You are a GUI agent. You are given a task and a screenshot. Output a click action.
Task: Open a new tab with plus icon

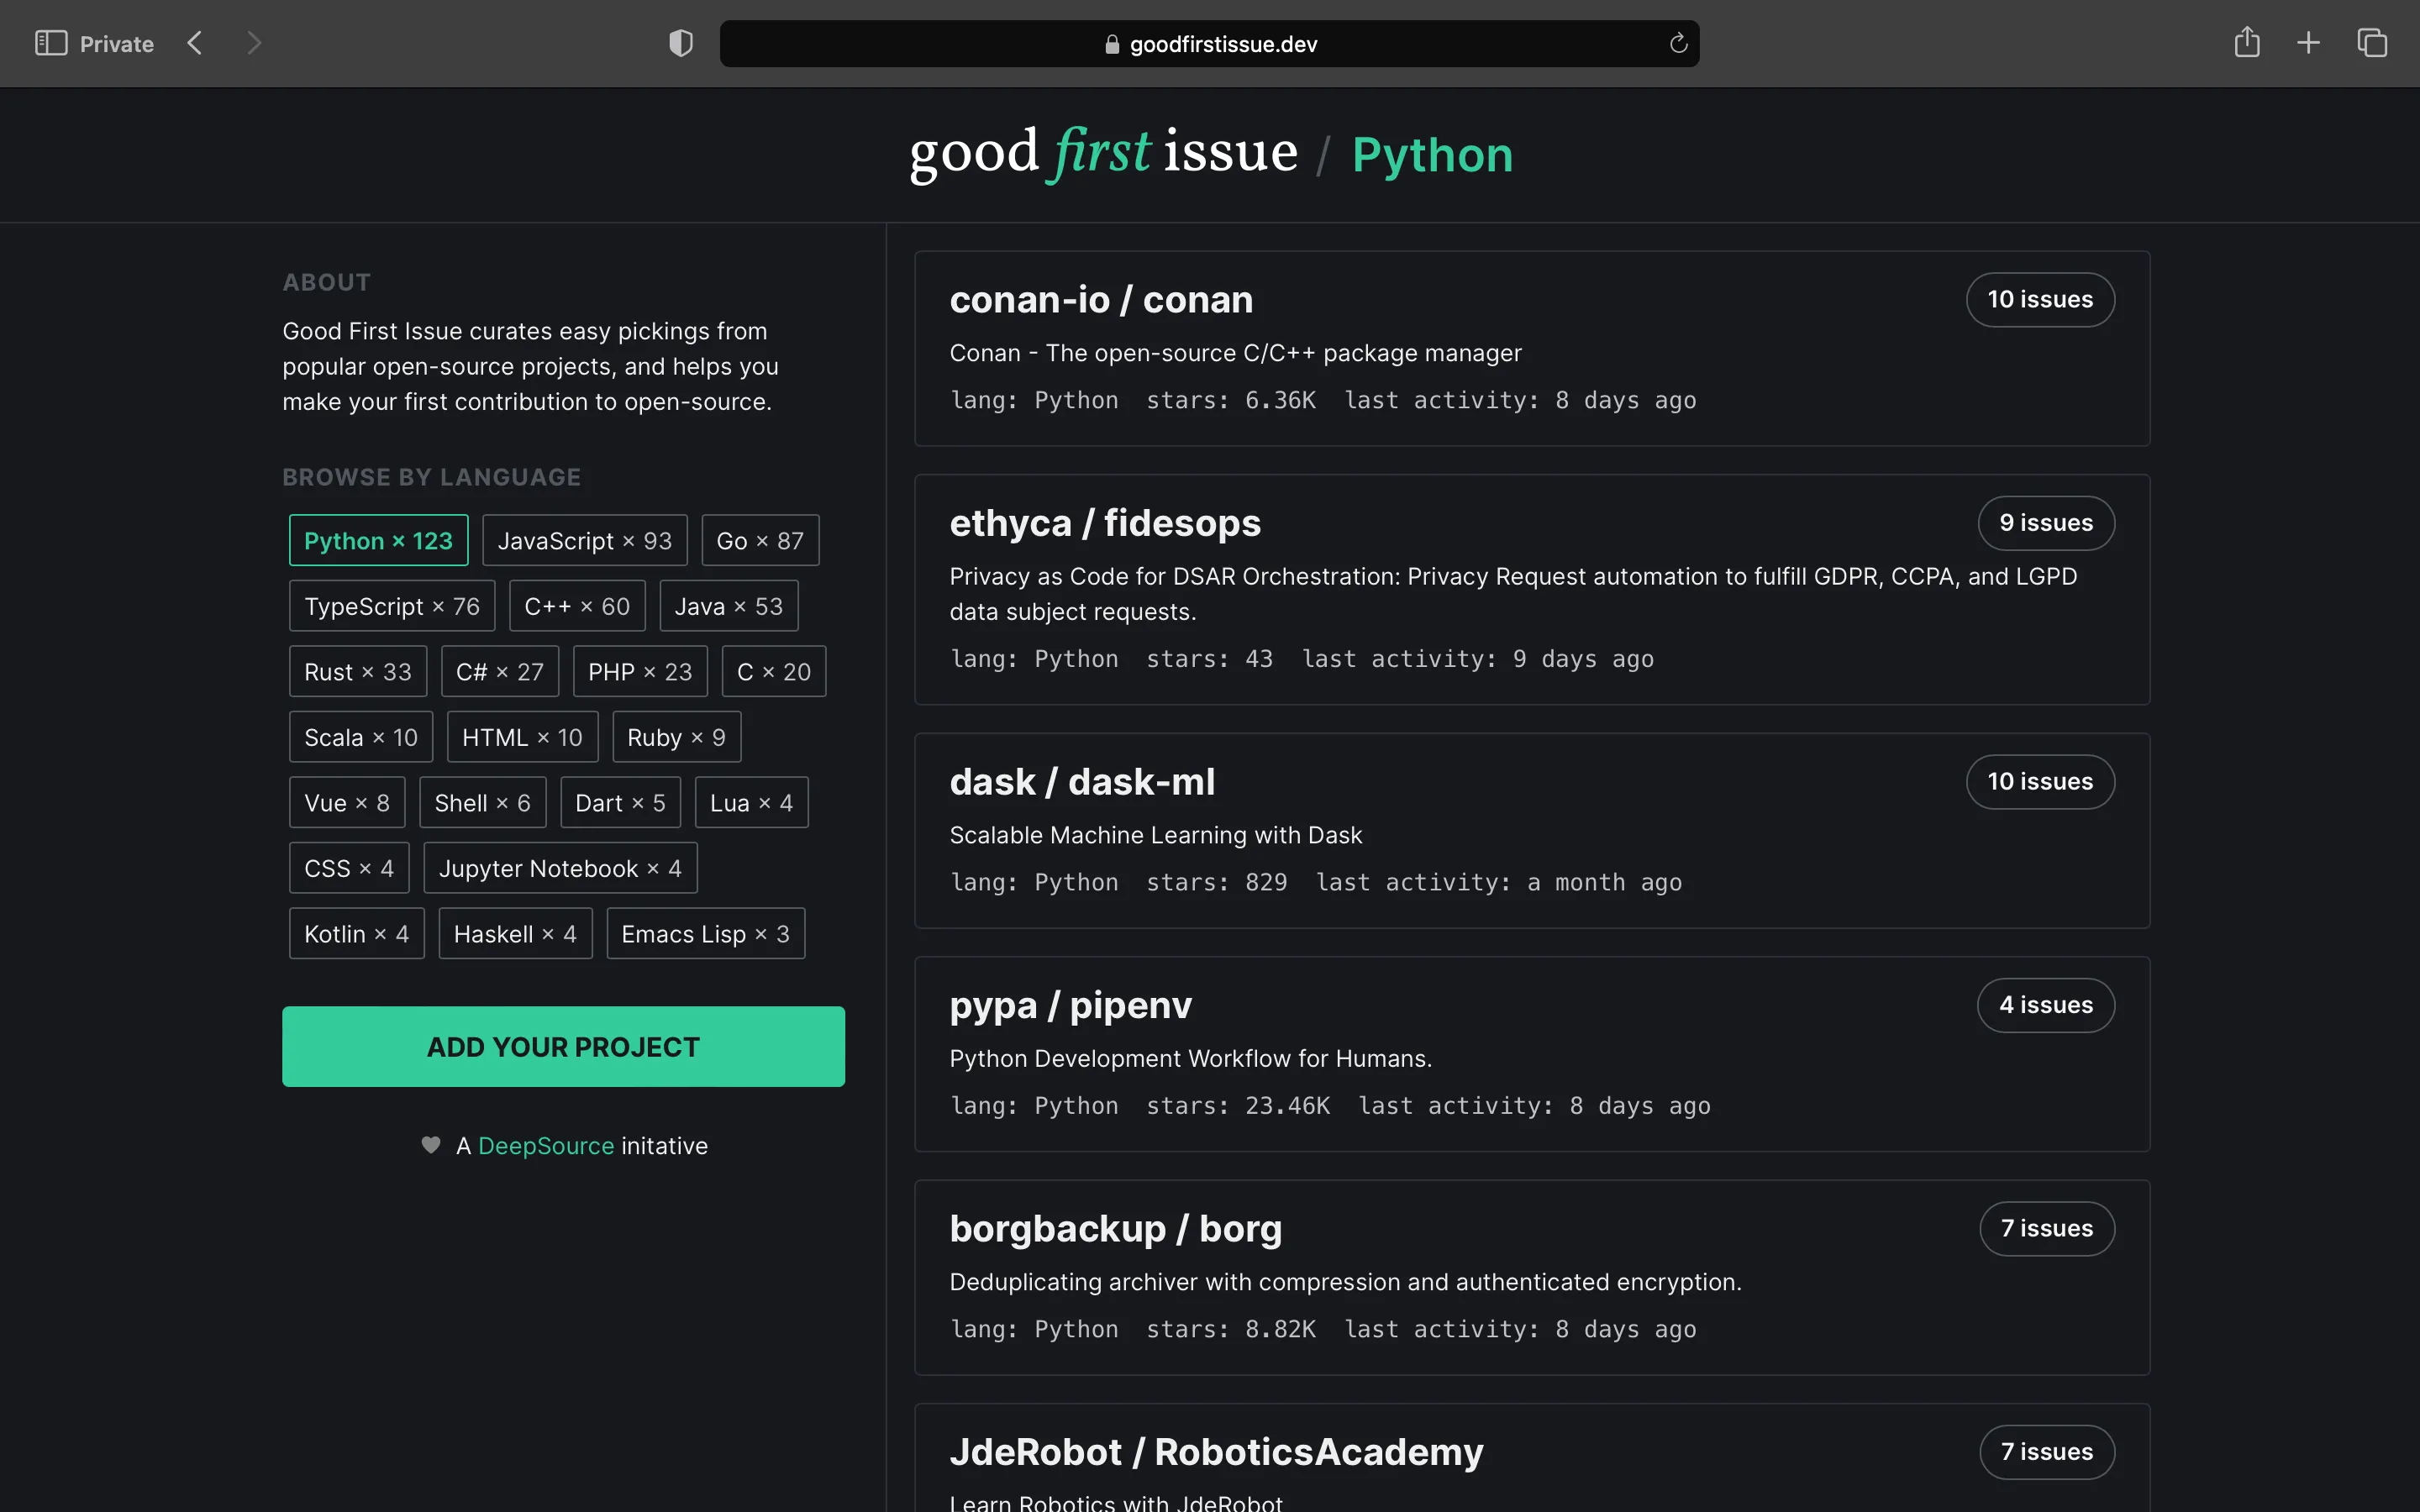[2308, 43]
